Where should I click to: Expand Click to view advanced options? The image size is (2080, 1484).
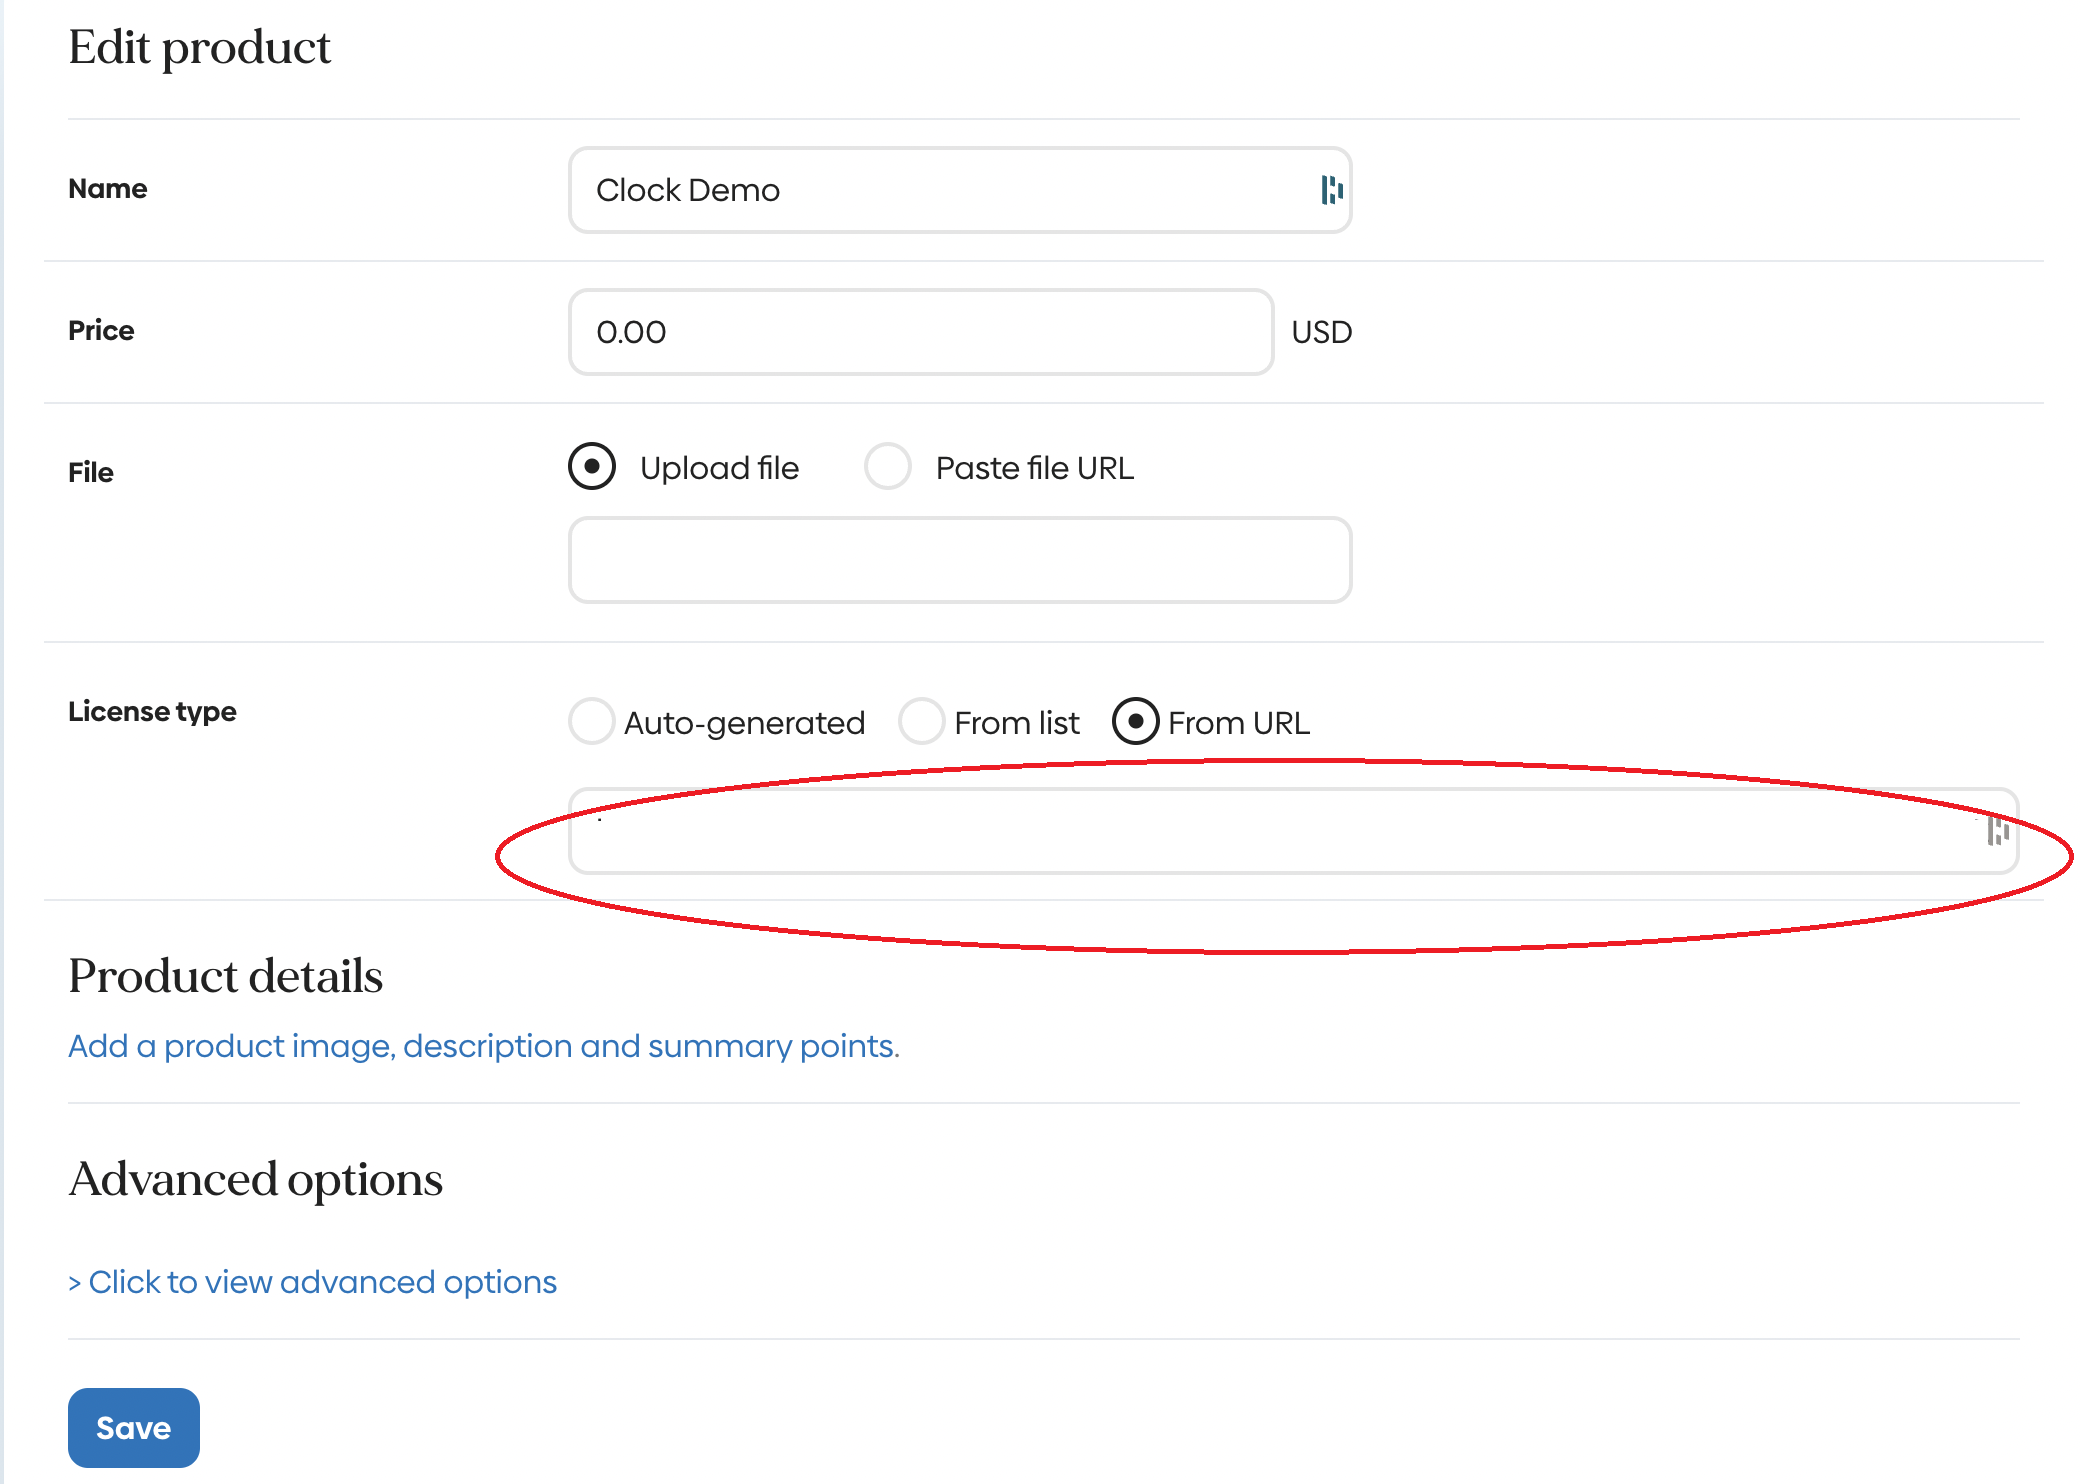[x=312, y=1282]
